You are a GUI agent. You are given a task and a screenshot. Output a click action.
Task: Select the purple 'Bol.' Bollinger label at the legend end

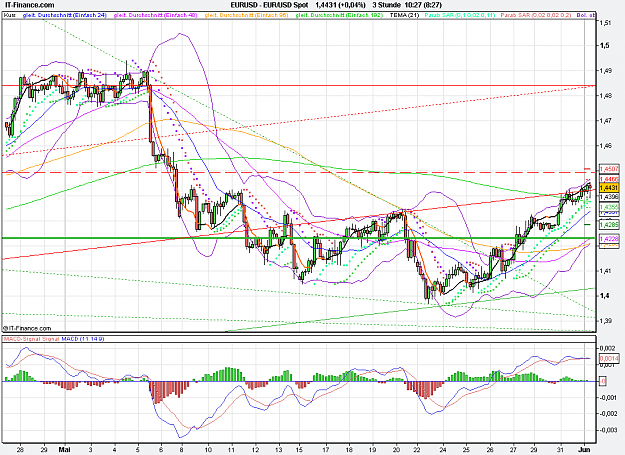click(586, 15)
